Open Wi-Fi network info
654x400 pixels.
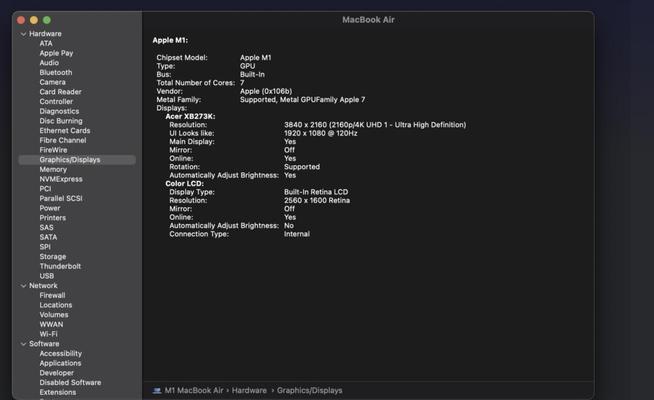pyautogui.click(x=48, y=334)
